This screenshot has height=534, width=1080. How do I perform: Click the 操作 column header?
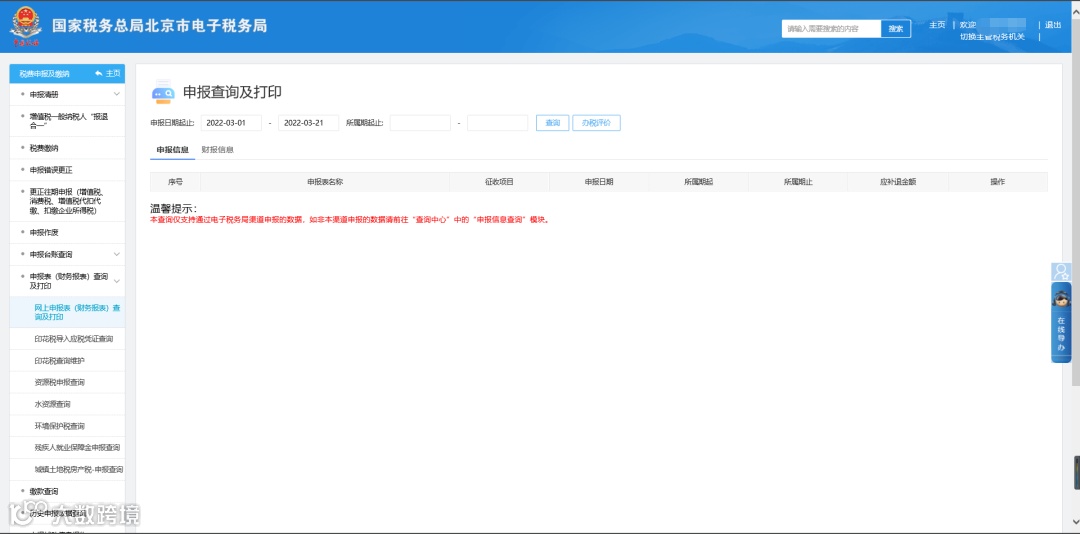(x=997, y=182)
